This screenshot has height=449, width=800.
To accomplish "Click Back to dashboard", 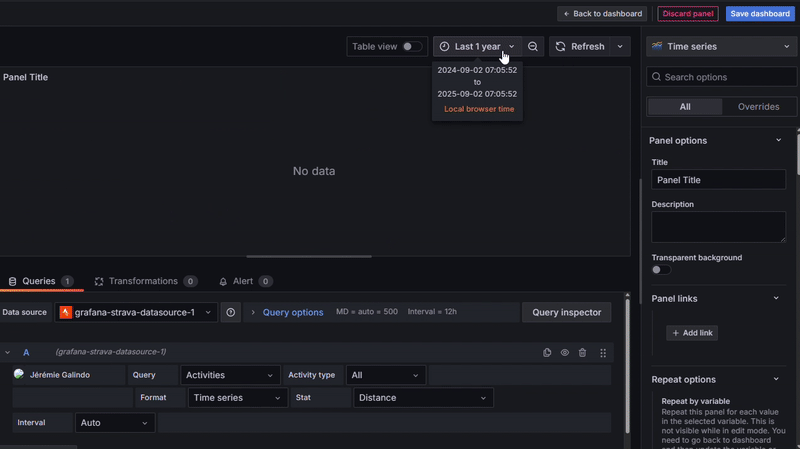I will coord(602,14).
